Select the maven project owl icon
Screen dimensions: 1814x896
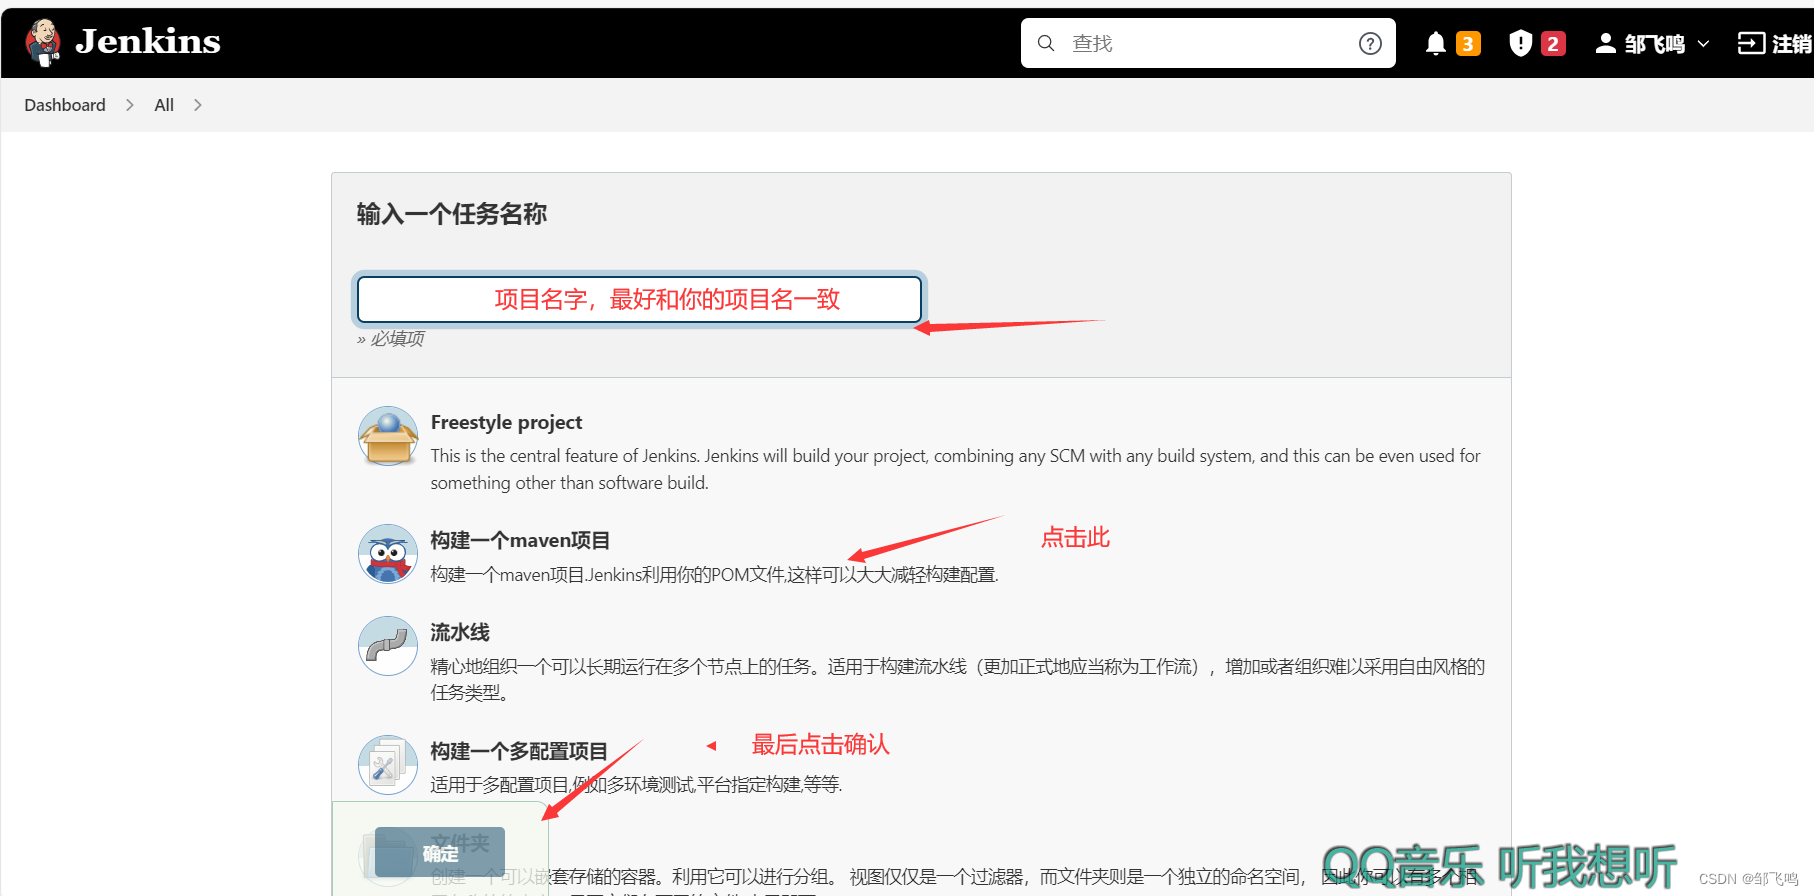pos(388,554)
